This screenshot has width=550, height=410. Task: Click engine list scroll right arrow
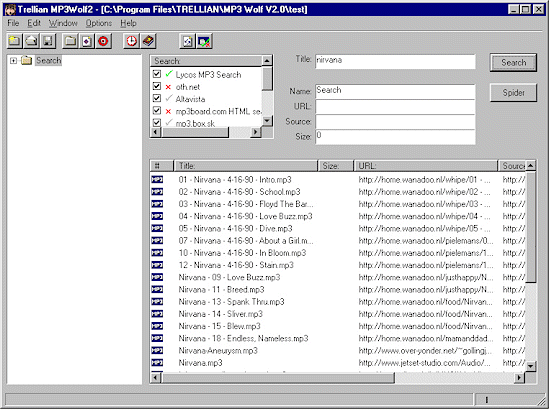pos(256,132)
